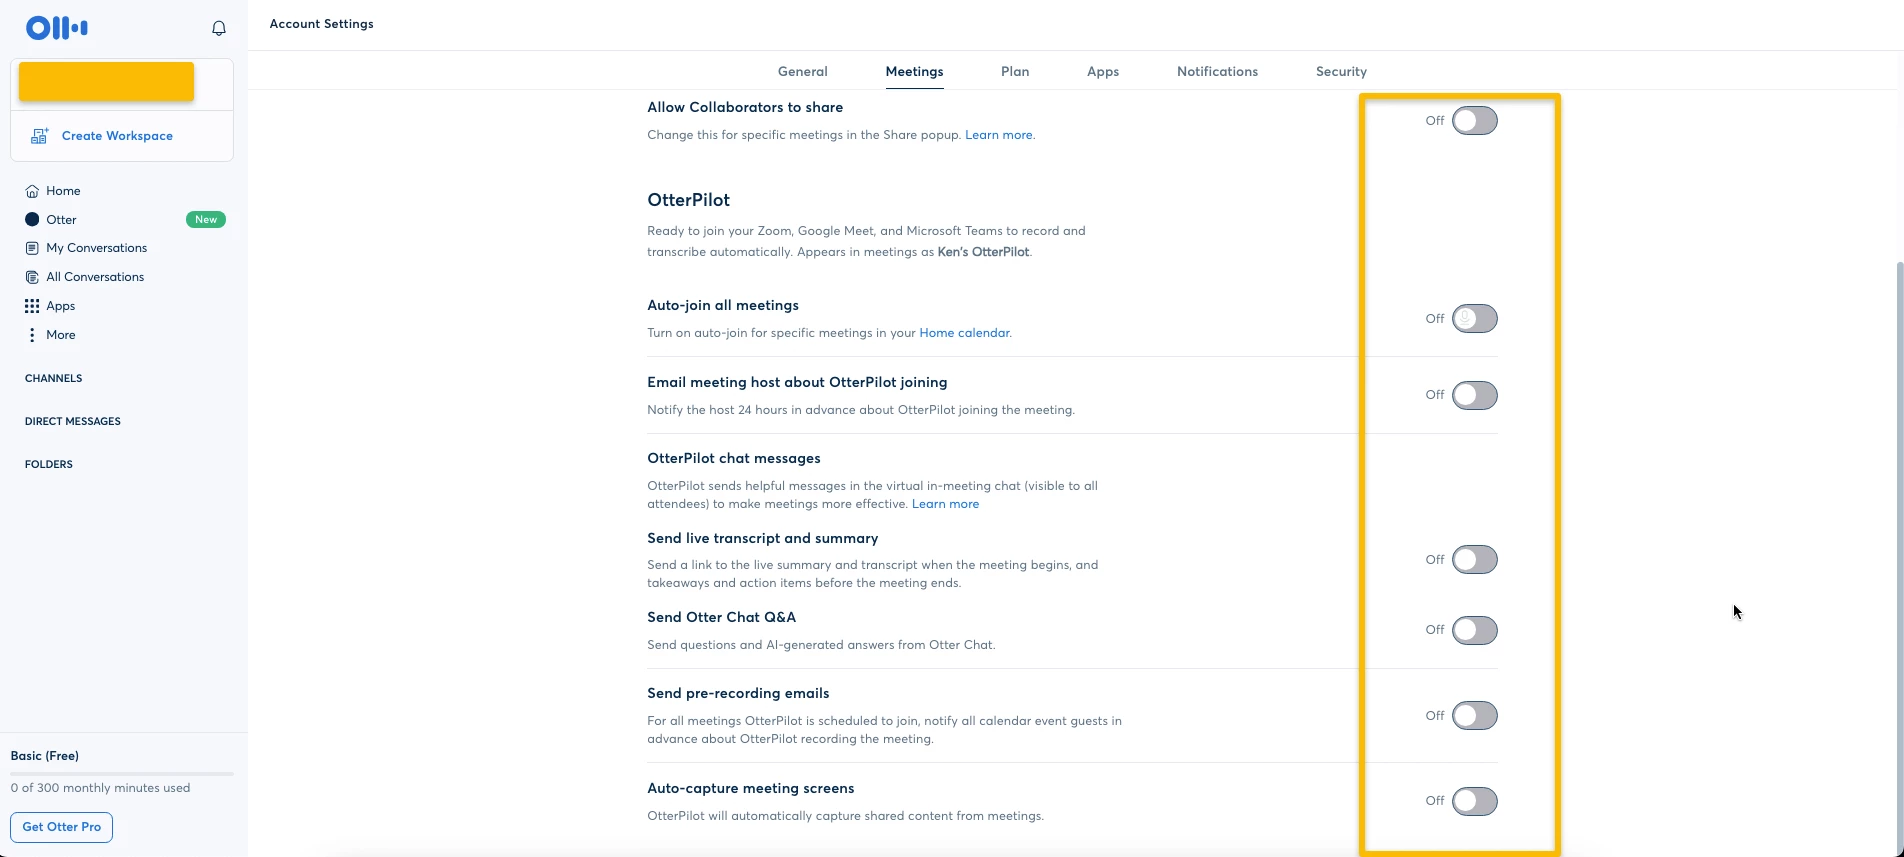The width and height of the screenshot is (1904, 857).
Task: Open the notifications bell
Action: tap(219, 28)
